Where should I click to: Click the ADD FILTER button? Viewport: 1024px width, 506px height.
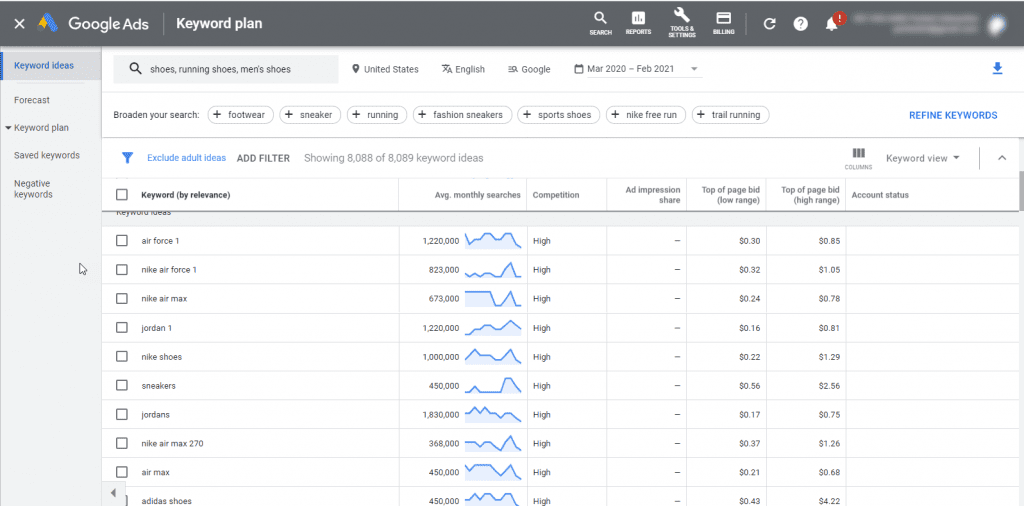click(263, 158)
